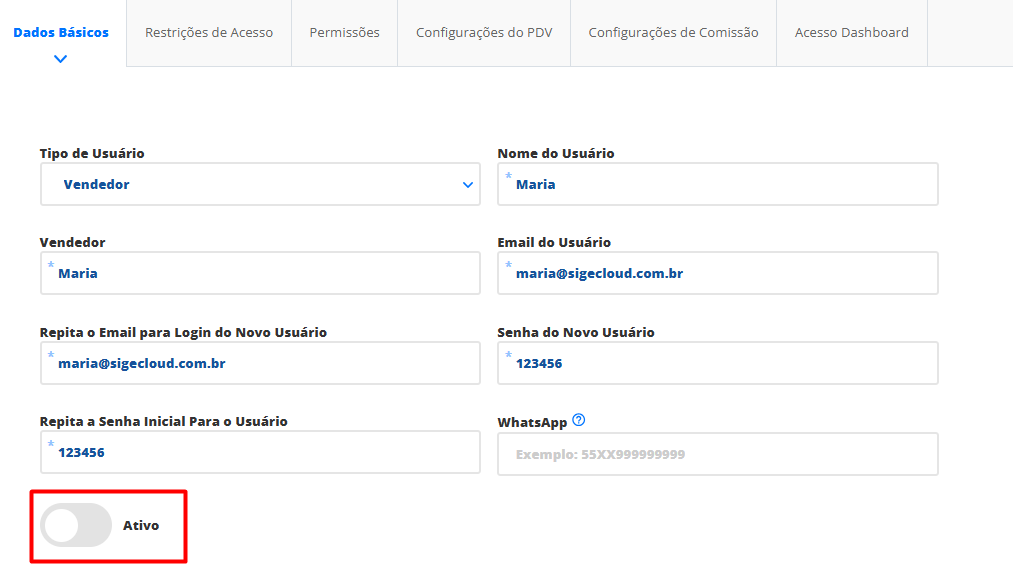Toggle the Ativo switch on

click(76, 525)
